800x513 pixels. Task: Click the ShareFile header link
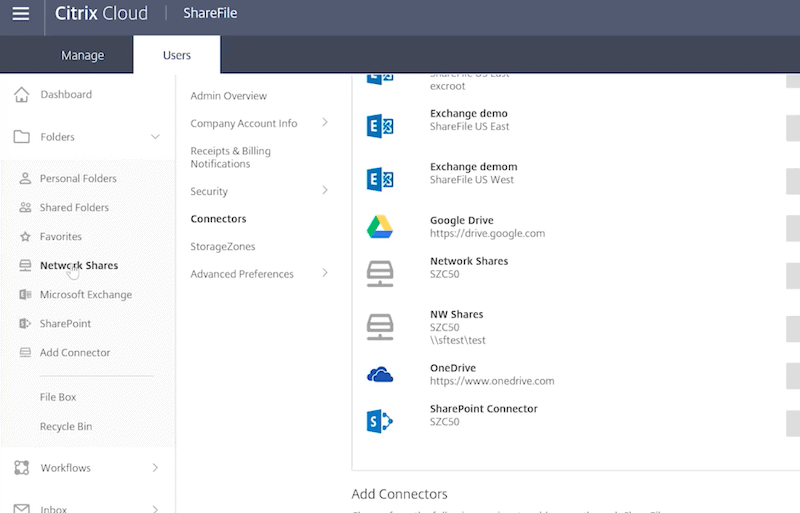pos(210,13)
